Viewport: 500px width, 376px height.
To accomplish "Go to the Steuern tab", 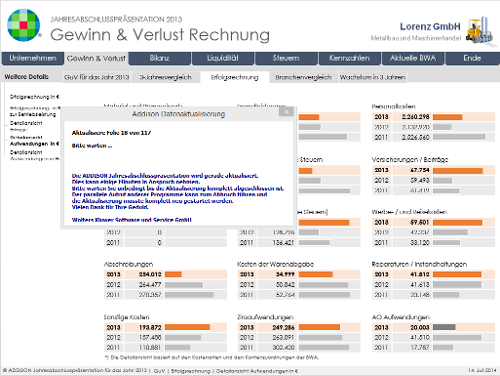I will pos(286,58).
